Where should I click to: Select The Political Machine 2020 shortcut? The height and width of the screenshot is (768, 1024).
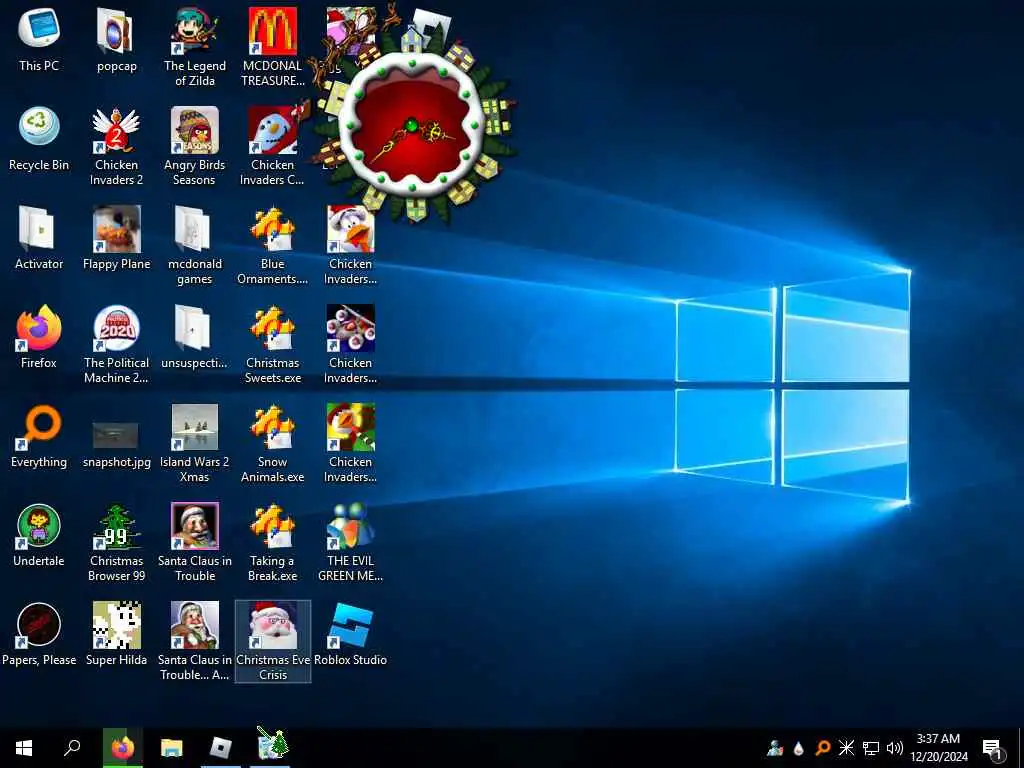[116, 345]
